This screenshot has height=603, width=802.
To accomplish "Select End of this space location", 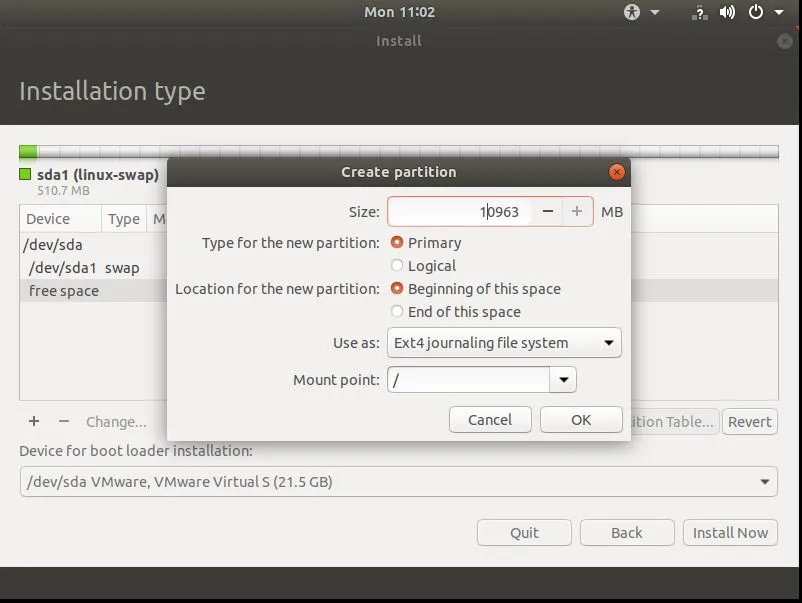I will tap(397, 311).
